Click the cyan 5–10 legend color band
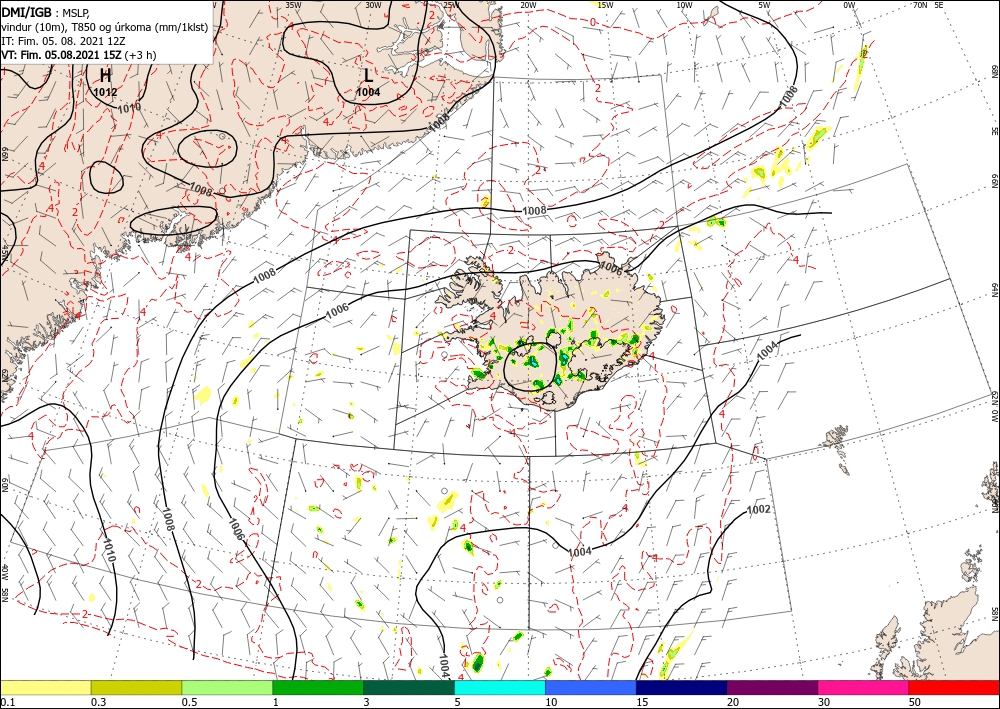Viewport: 1000px width, 709px height. (x=500, y=687)
